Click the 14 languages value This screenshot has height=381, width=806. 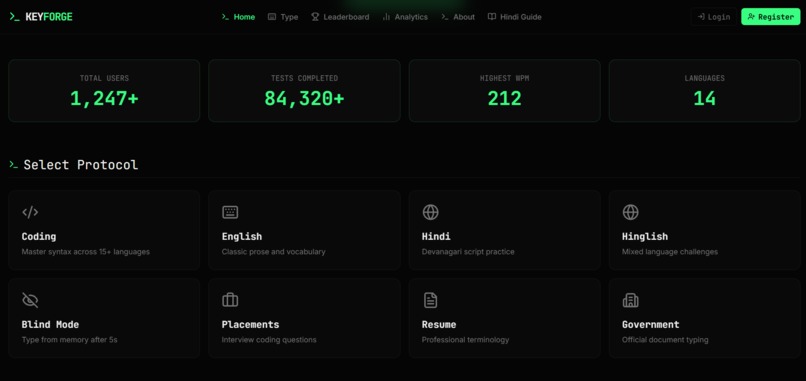click(x=704, y=99)
